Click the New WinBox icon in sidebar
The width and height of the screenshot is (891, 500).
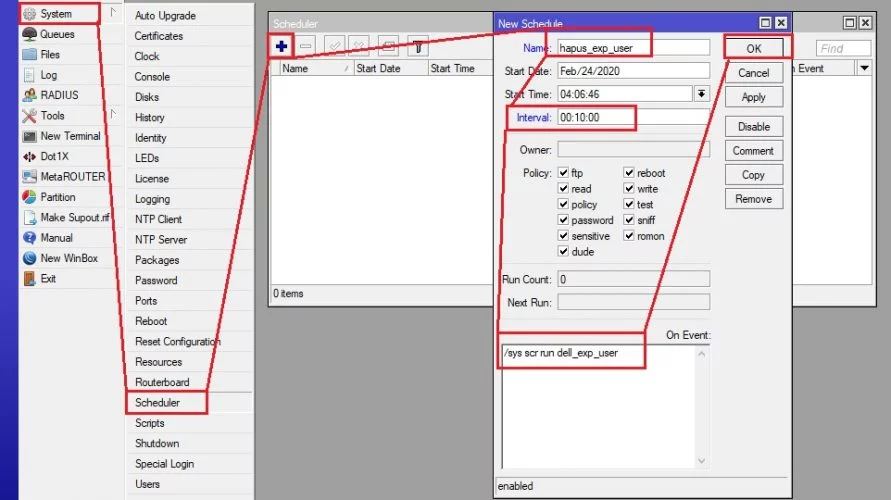click(30, 259)
